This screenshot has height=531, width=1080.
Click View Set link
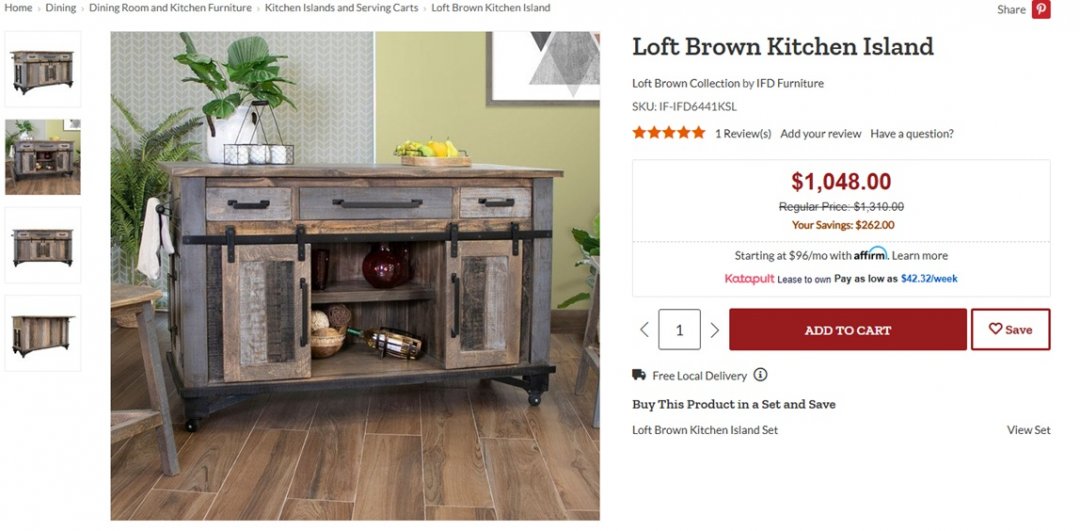(x=1028, y=430)
